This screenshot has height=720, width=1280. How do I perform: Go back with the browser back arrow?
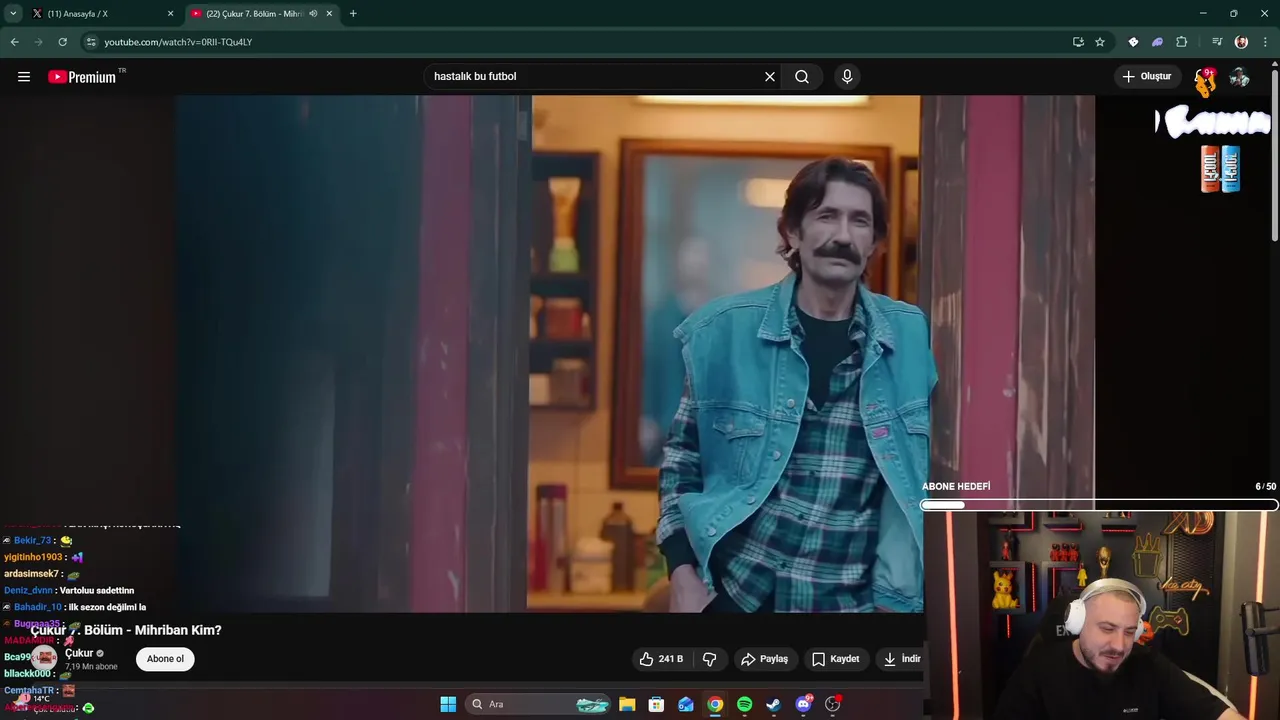[14, 42]
